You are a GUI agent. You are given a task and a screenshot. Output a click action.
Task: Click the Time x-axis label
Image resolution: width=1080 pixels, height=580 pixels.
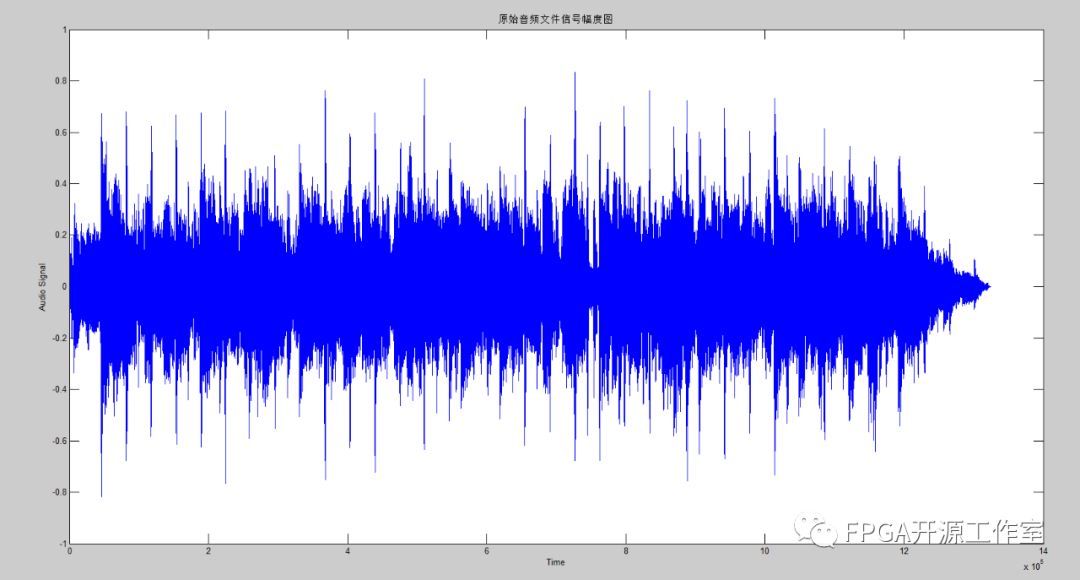(555, 562)
